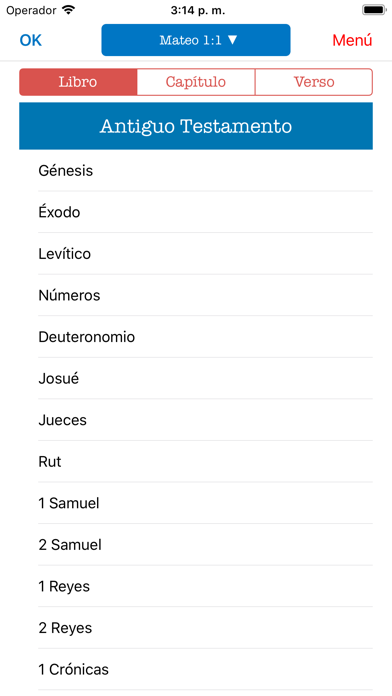The height and width of the screenshot is (696, 392).
Task: Open the Mateo 1:1 reference dropdown
Action: pos(196,40)
